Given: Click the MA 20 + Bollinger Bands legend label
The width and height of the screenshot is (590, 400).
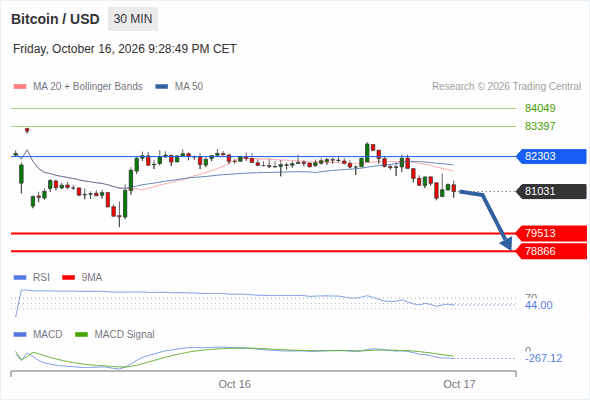Looking at the screenshot, I should coord(88,87).
